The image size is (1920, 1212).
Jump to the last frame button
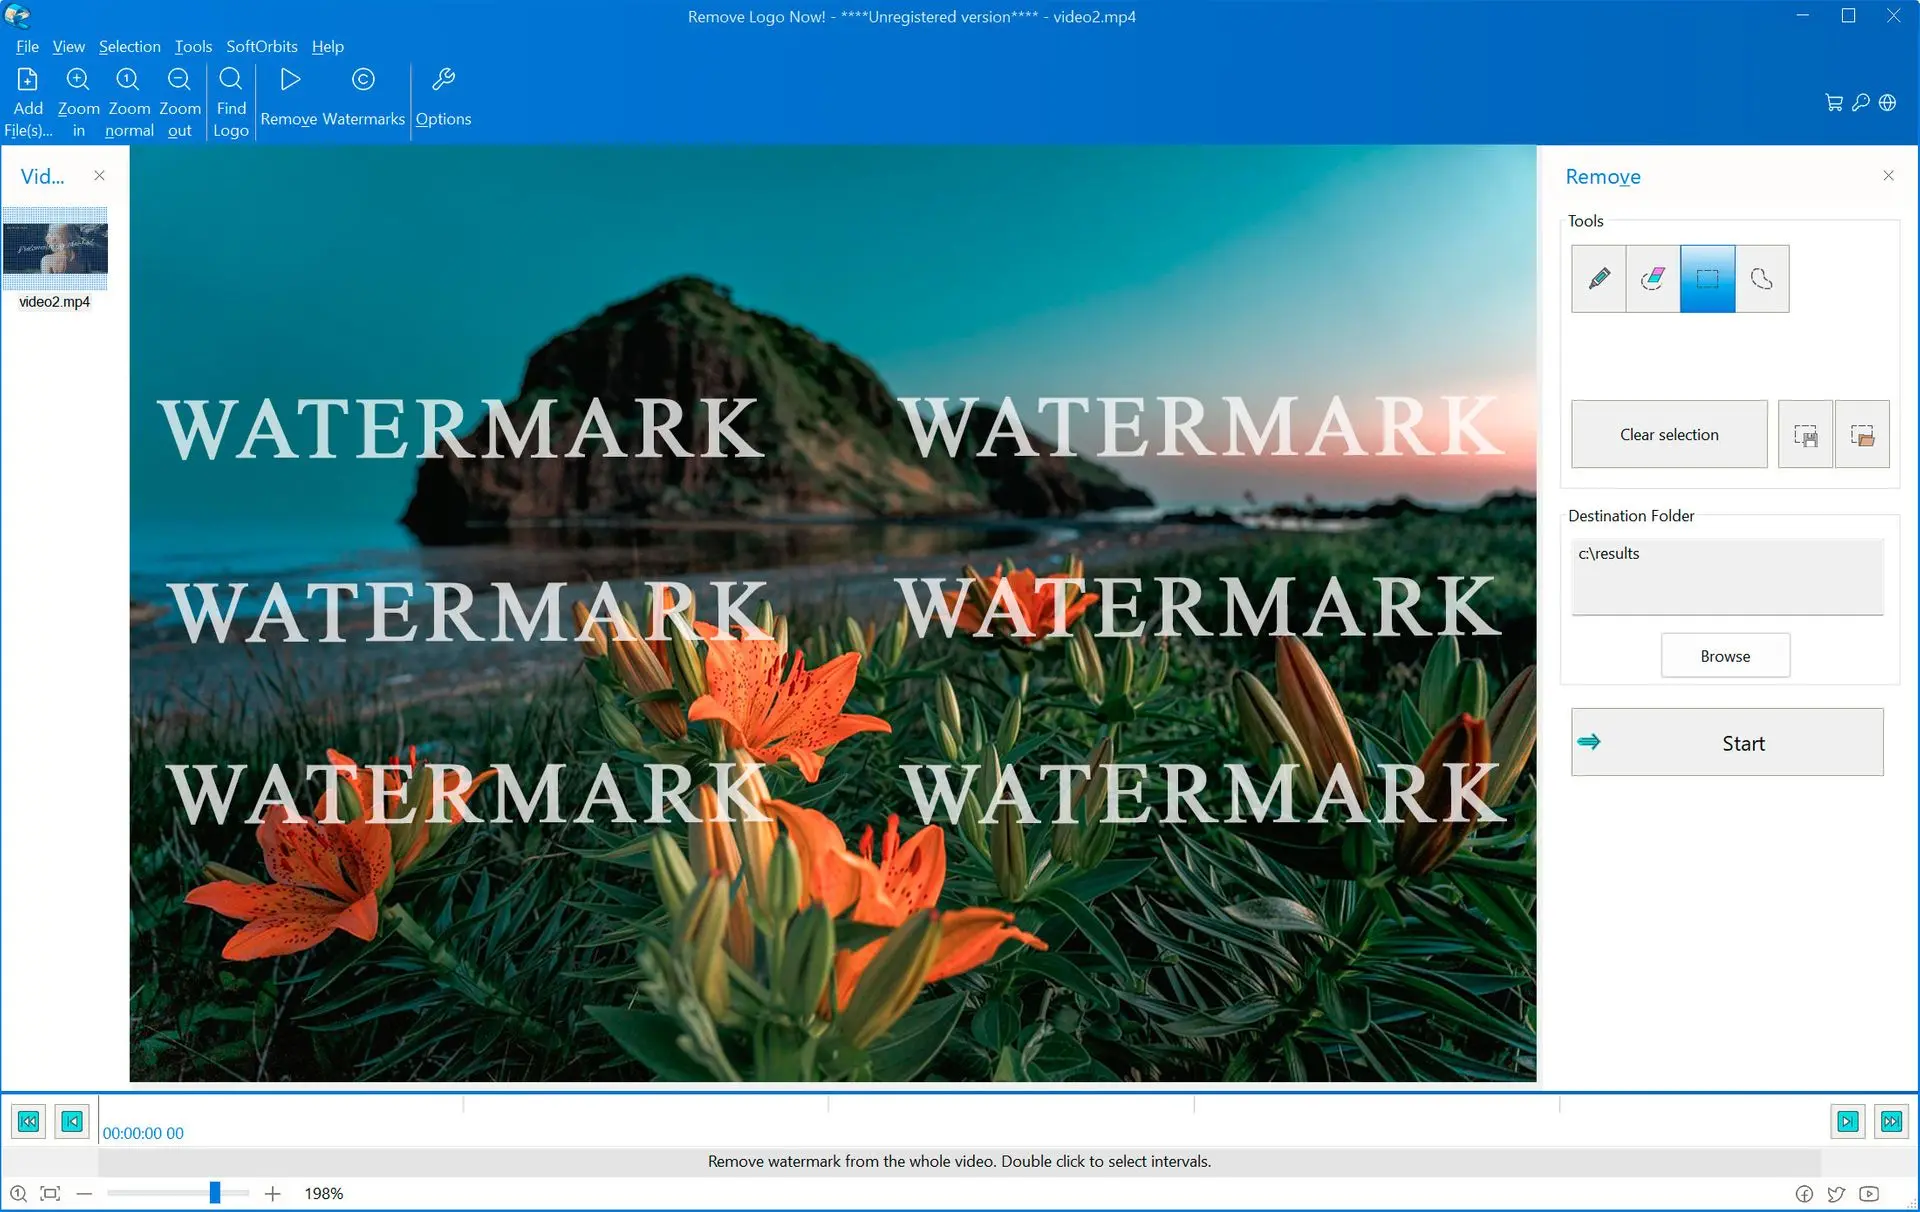click(x=1891, y=1121)
